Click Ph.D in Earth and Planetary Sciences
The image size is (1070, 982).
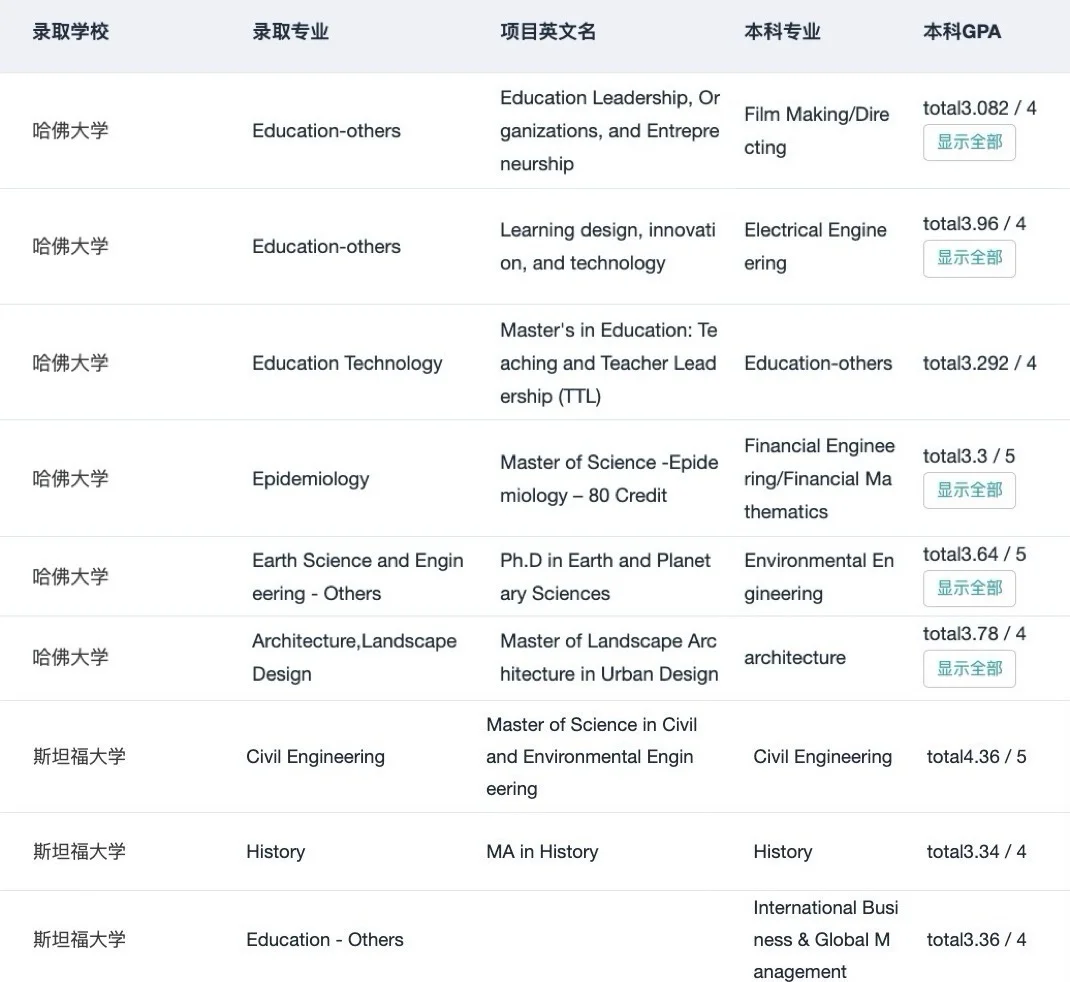[x=605, y=577]
